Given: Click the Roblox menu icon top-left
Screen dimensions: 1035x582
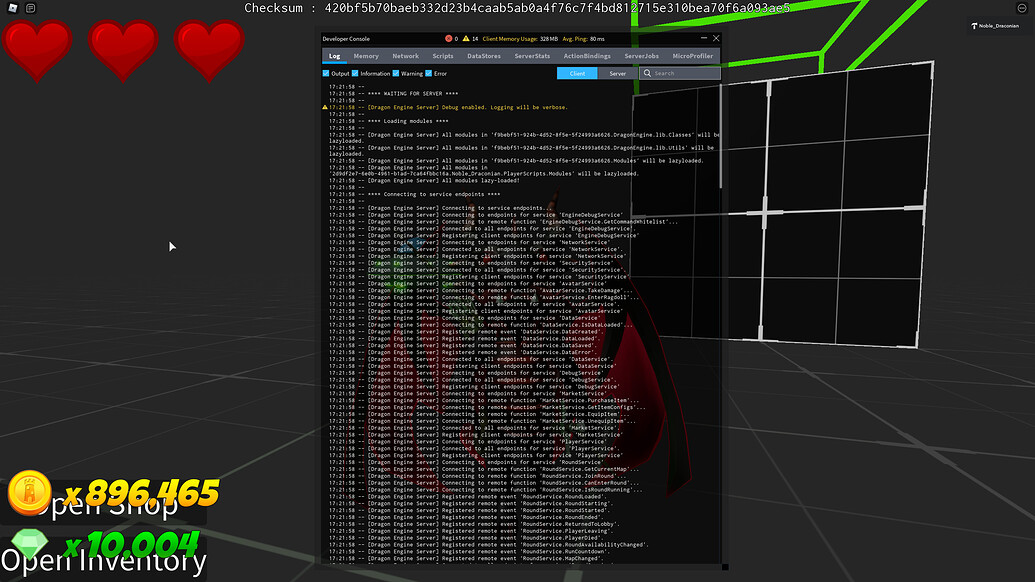Looking at the screenshot, I should [x=11, y=9].
